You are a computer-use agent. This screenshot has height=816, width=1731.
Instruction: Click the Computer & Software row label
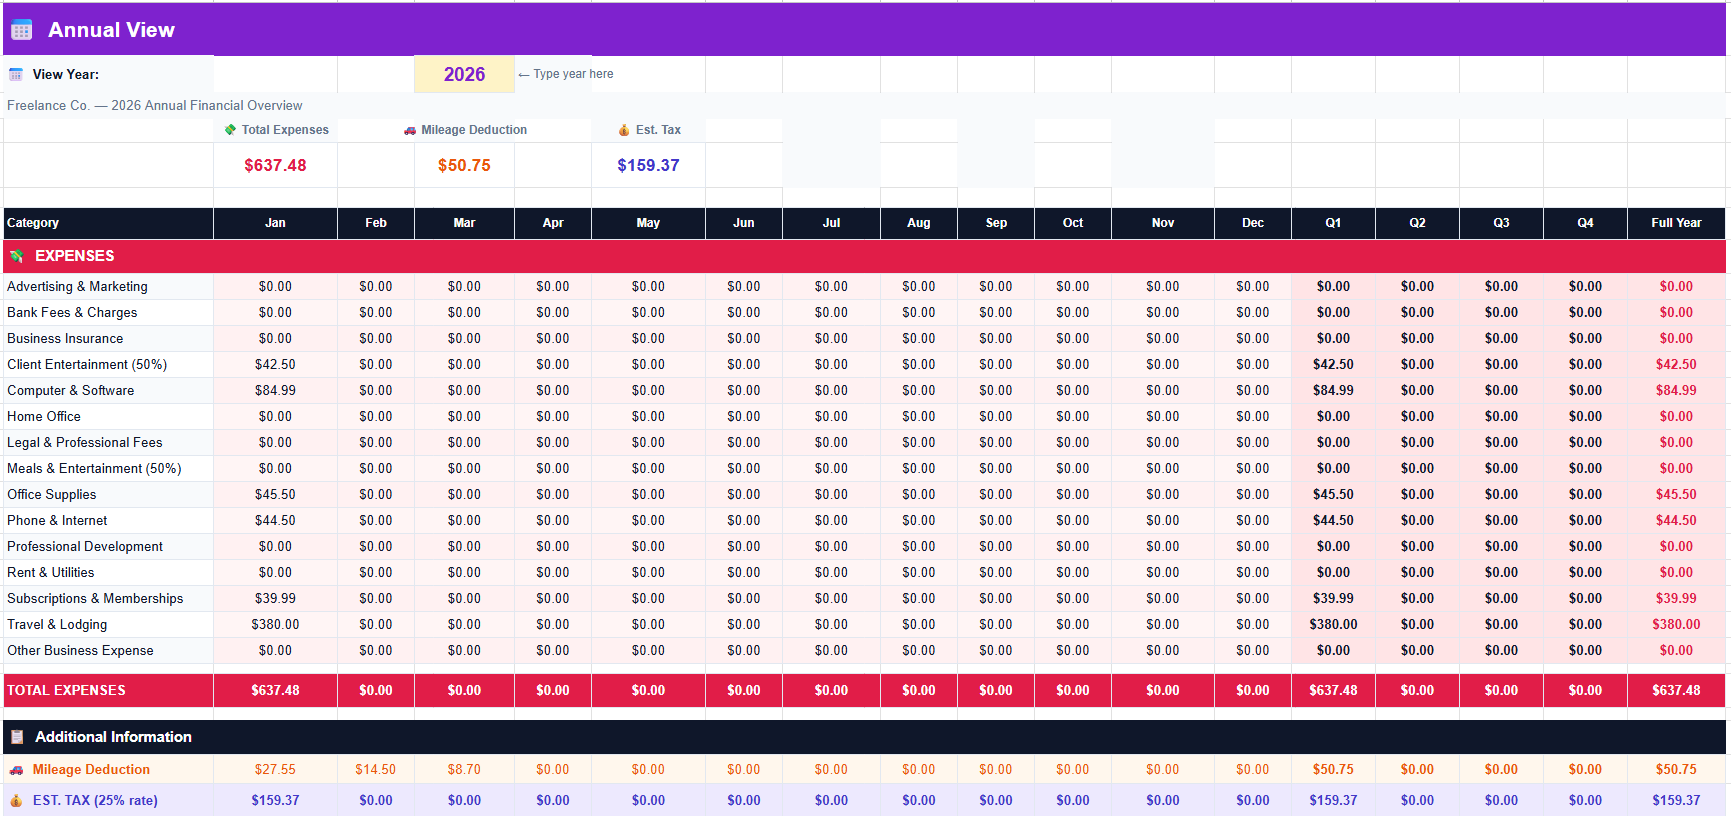pos(70,391)
